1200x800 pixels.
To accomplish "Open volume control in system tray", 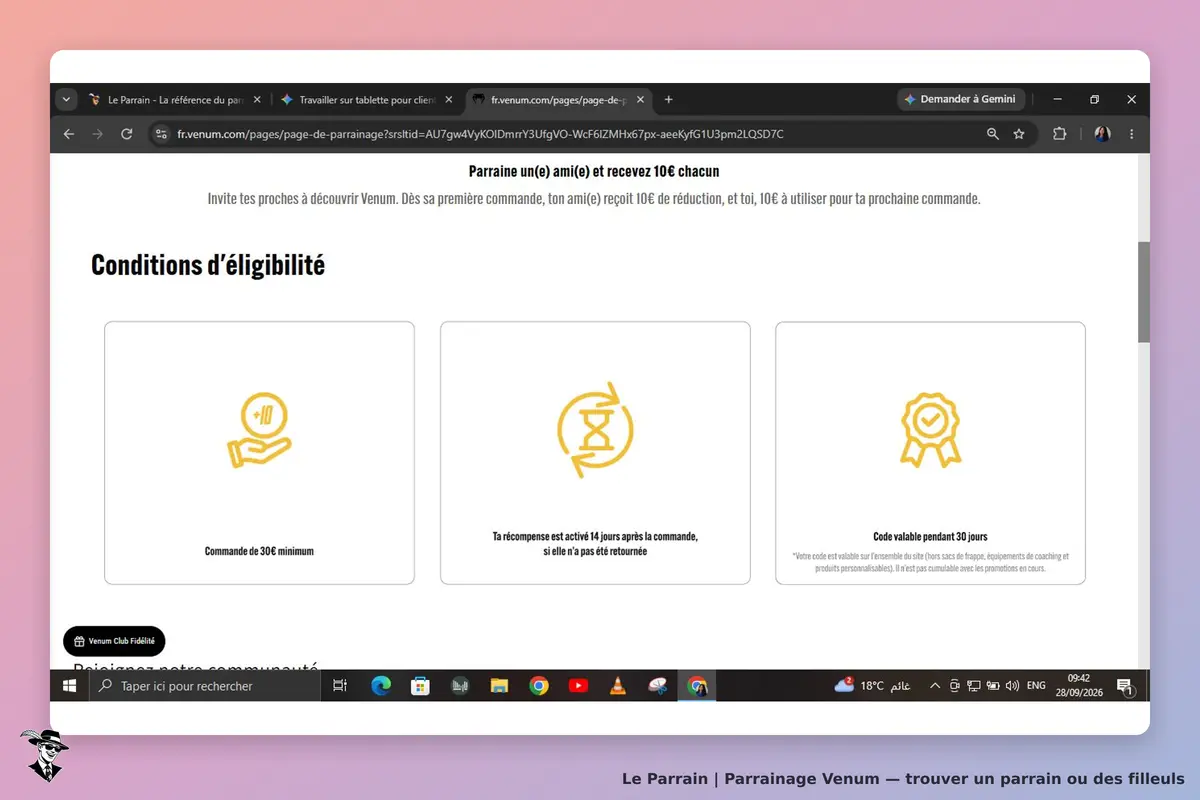I will coord(1012,686).
